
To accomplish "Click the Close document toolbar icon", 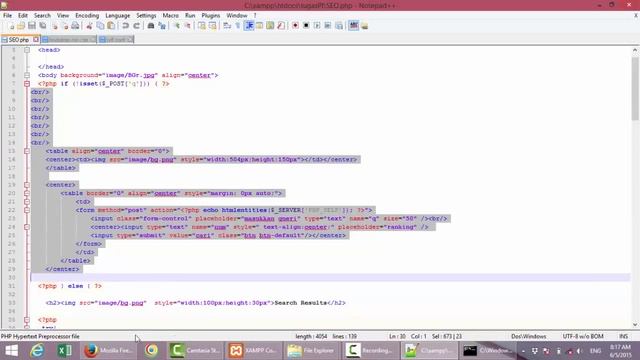I will click(54, 26).
